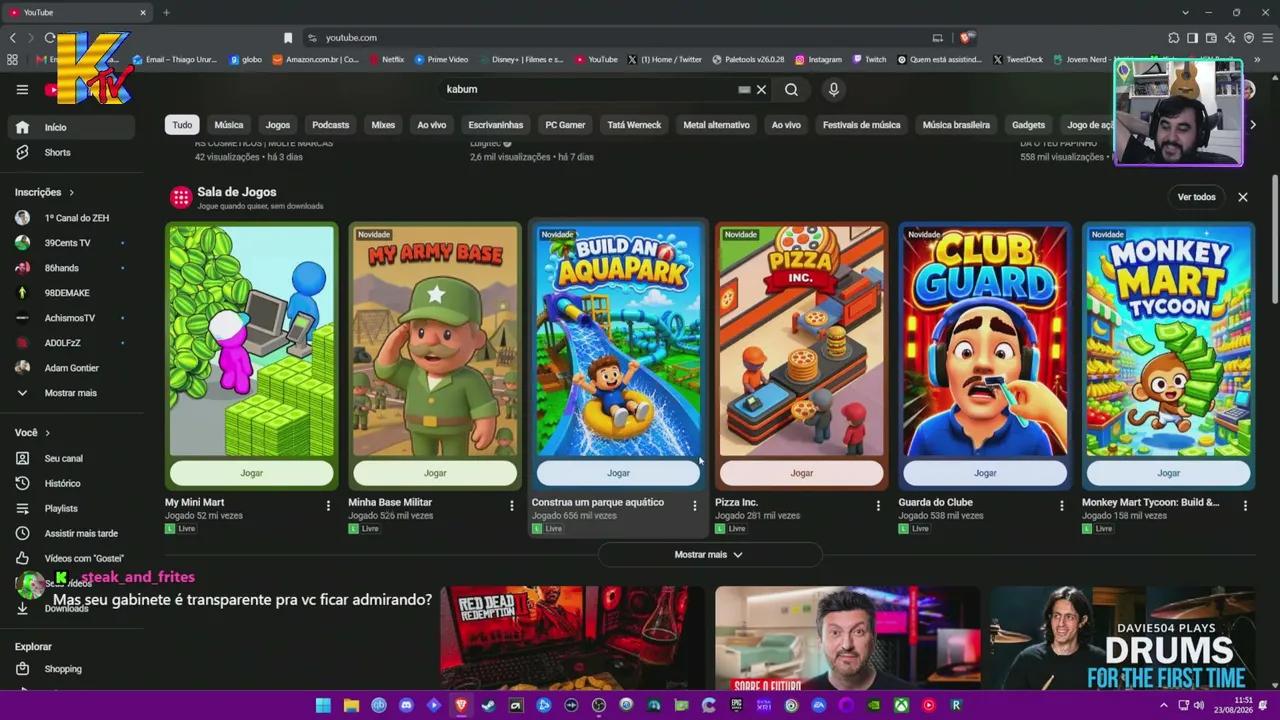The image size is (1280, 720).
Task: Select the Escrivaninhas filter chip
Action: 496,125
